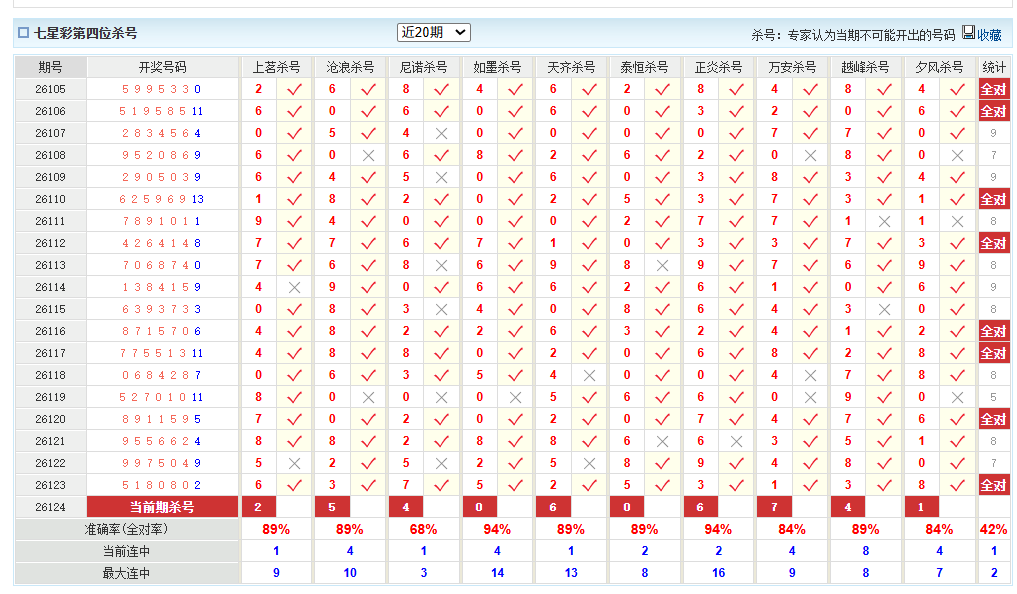The height and width of the screenshot is (594, 1017).
Task: Click the square icon before 七星彩第四位杀号
Action: click(23, 32)
